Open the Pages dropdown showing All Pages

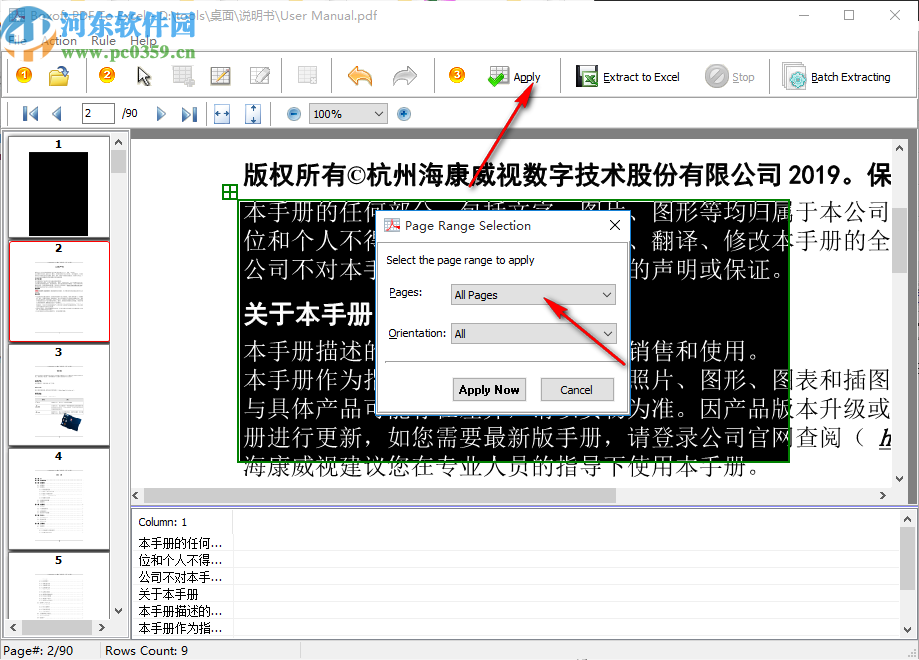coord(533,294)
